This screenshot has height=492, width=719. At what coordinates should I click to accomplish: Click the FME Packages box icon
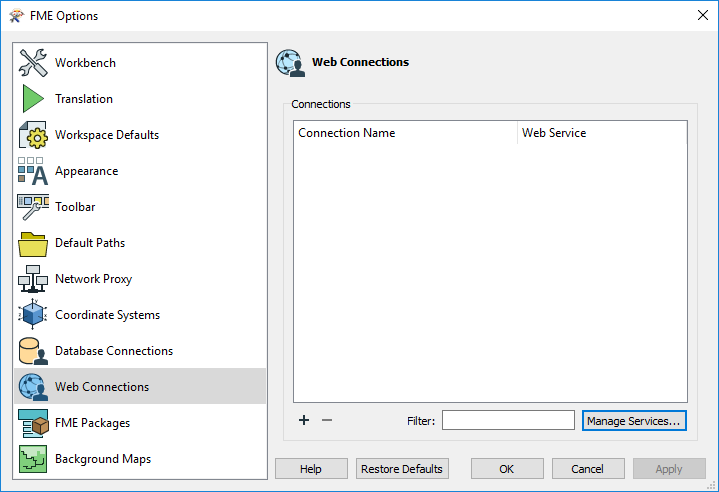click(x=33, y=423)
